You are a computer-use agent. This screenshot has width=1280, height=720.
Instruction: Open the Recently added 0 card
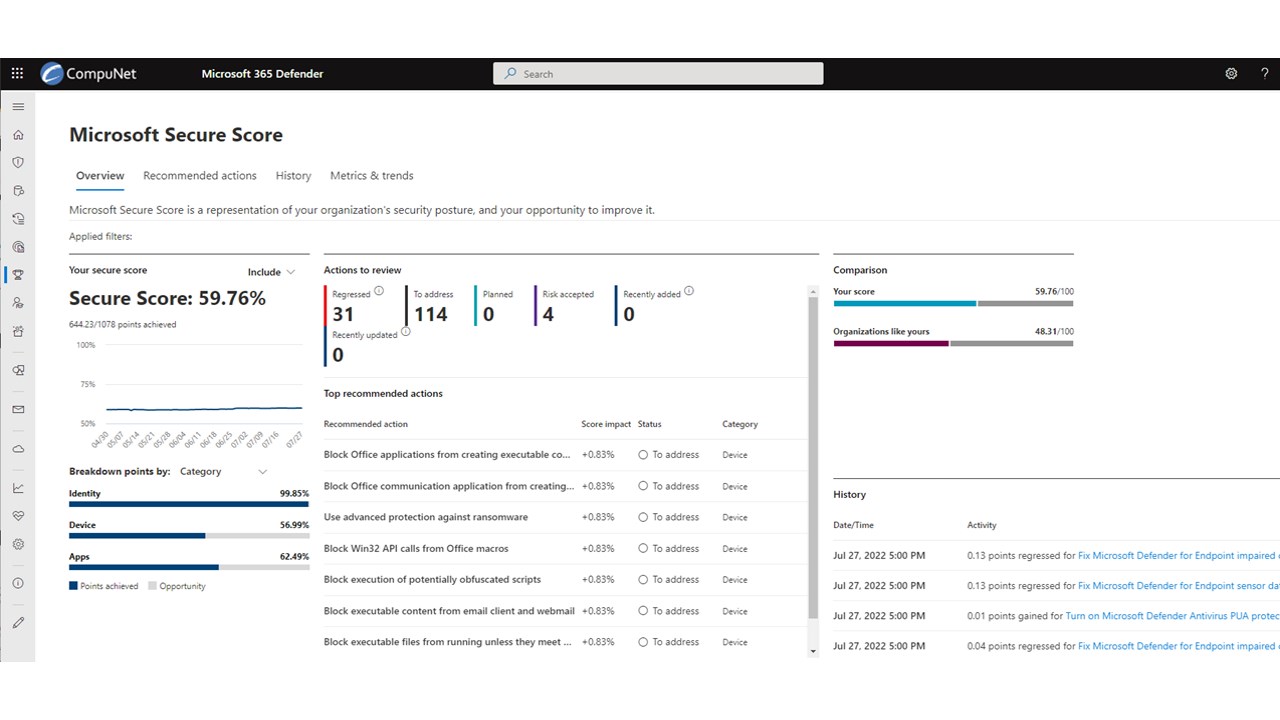[x=655, y=305]
